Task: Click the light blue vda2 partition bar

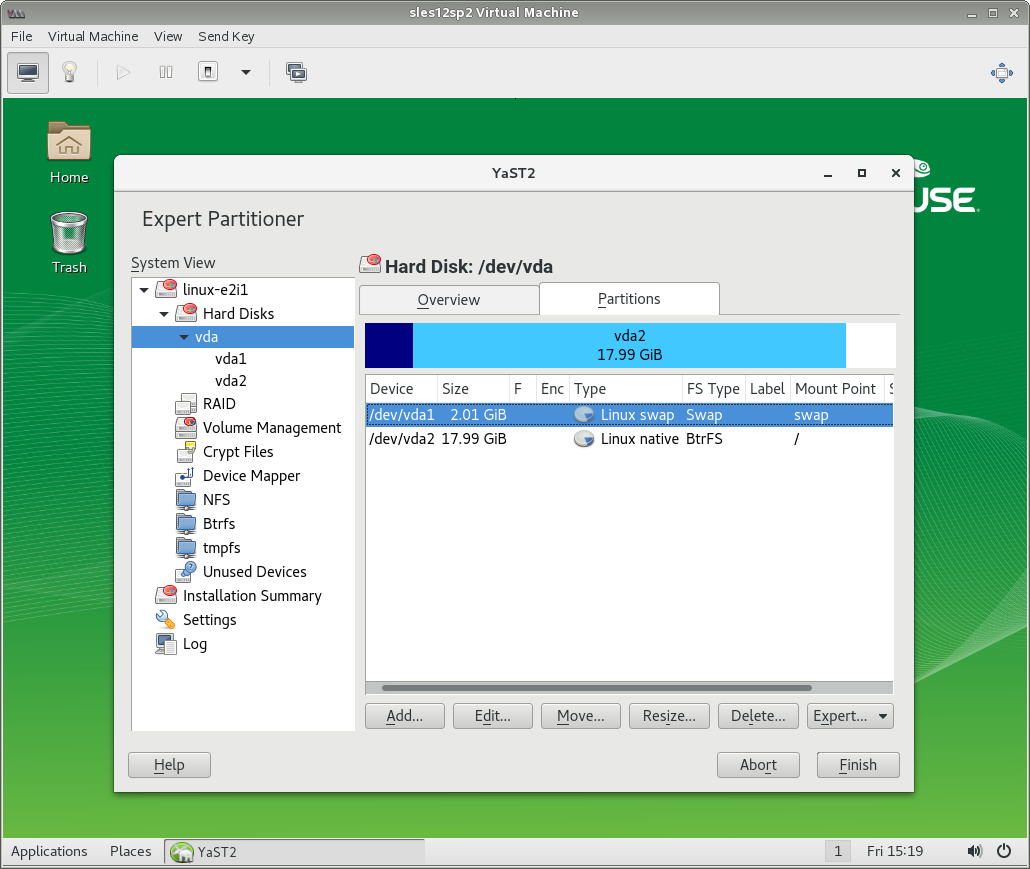Action: click(x=629, y=345)
